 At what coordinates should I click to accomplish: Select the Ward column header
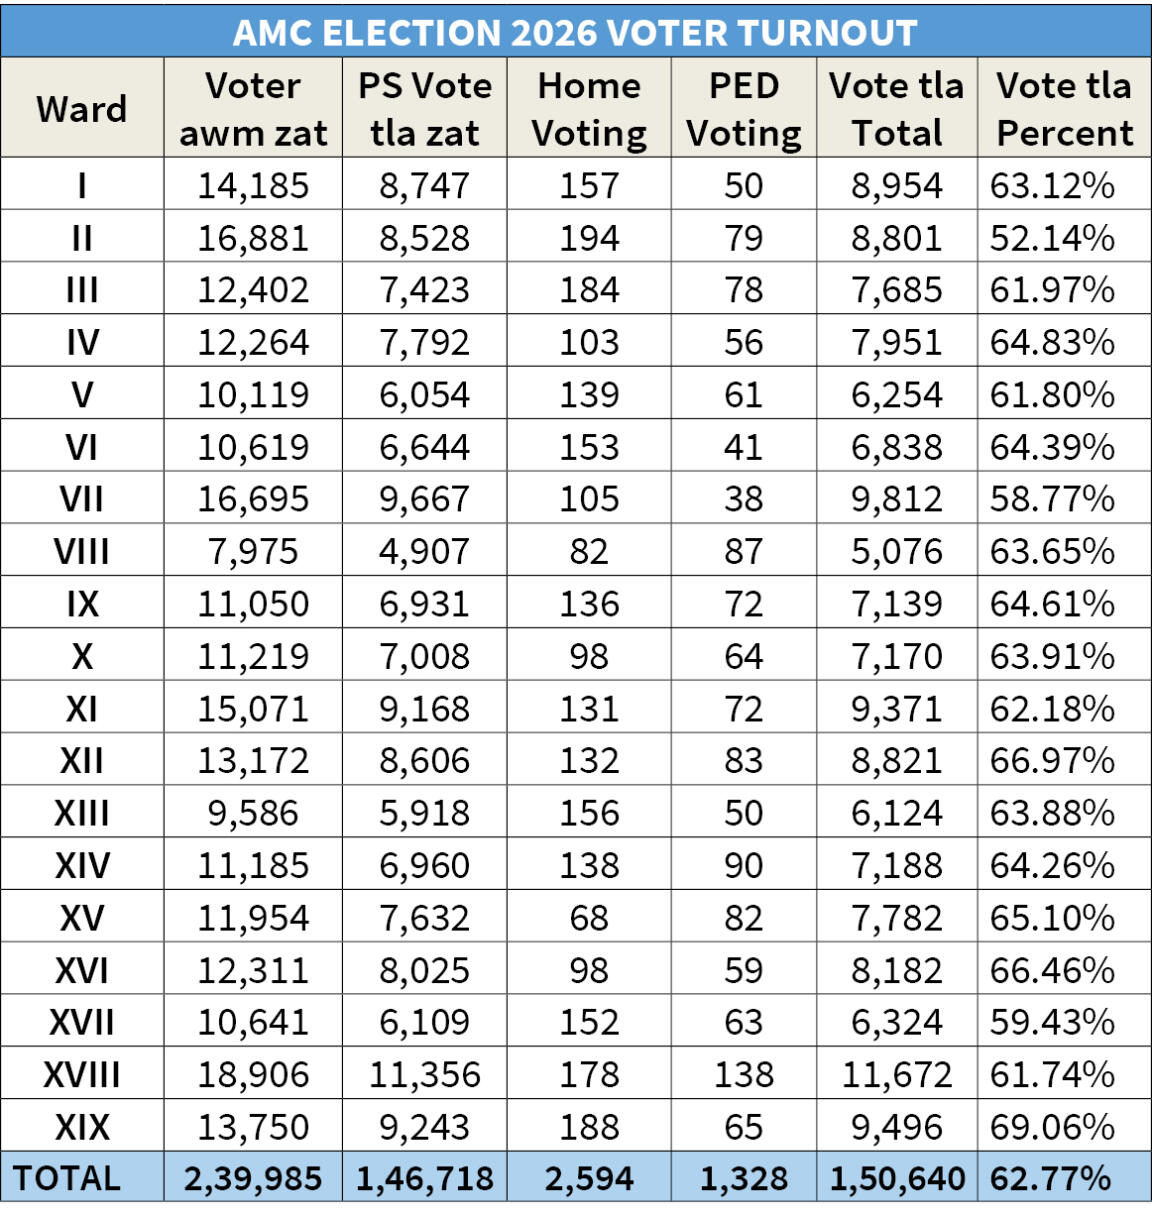[x=82, y=108]
